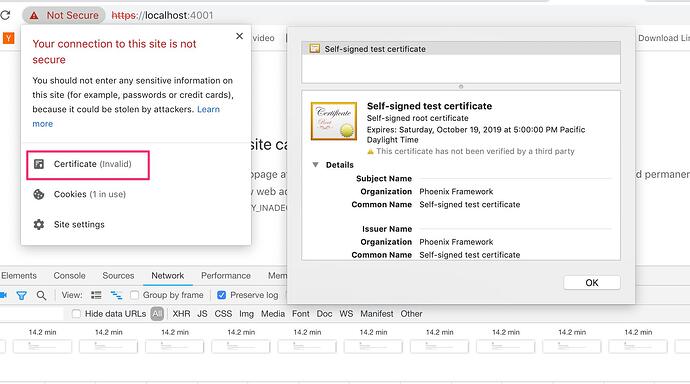Filter requests by Other
Screen dimensions: 690x384
pyautogui.click(x=411, y=314)
